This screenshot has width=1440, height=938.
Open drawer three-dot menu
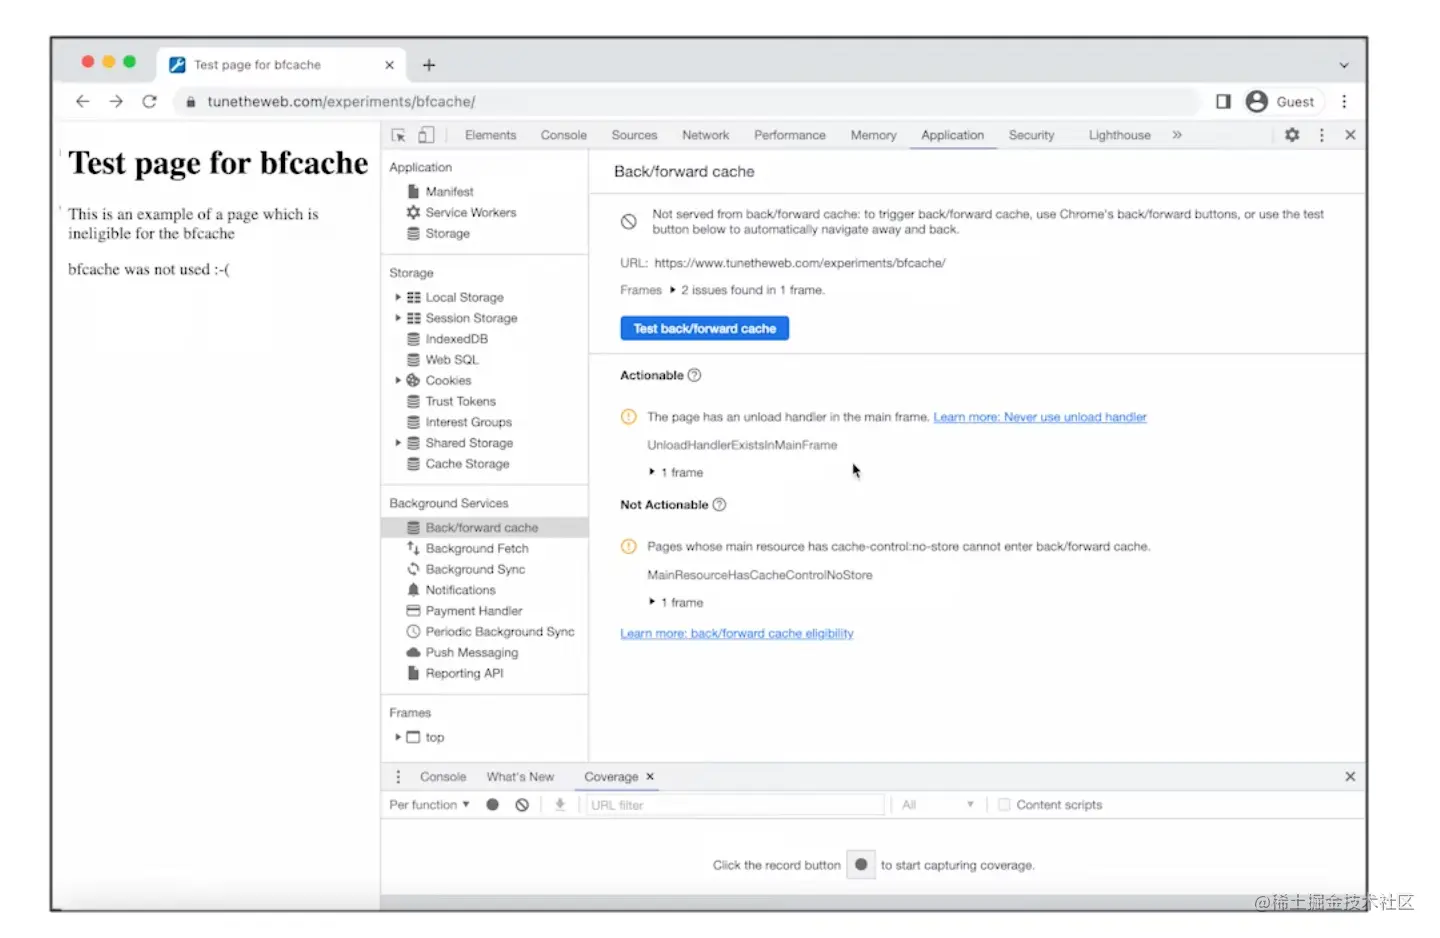tap(398, 777)
